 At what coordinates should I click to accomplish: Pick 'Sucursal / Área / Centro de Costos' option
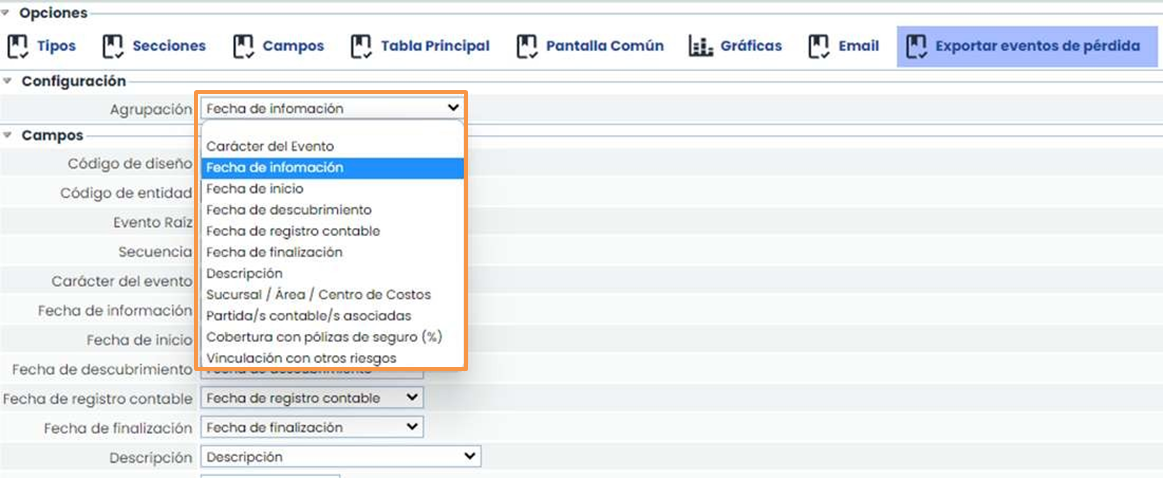[x=318, y=294]
